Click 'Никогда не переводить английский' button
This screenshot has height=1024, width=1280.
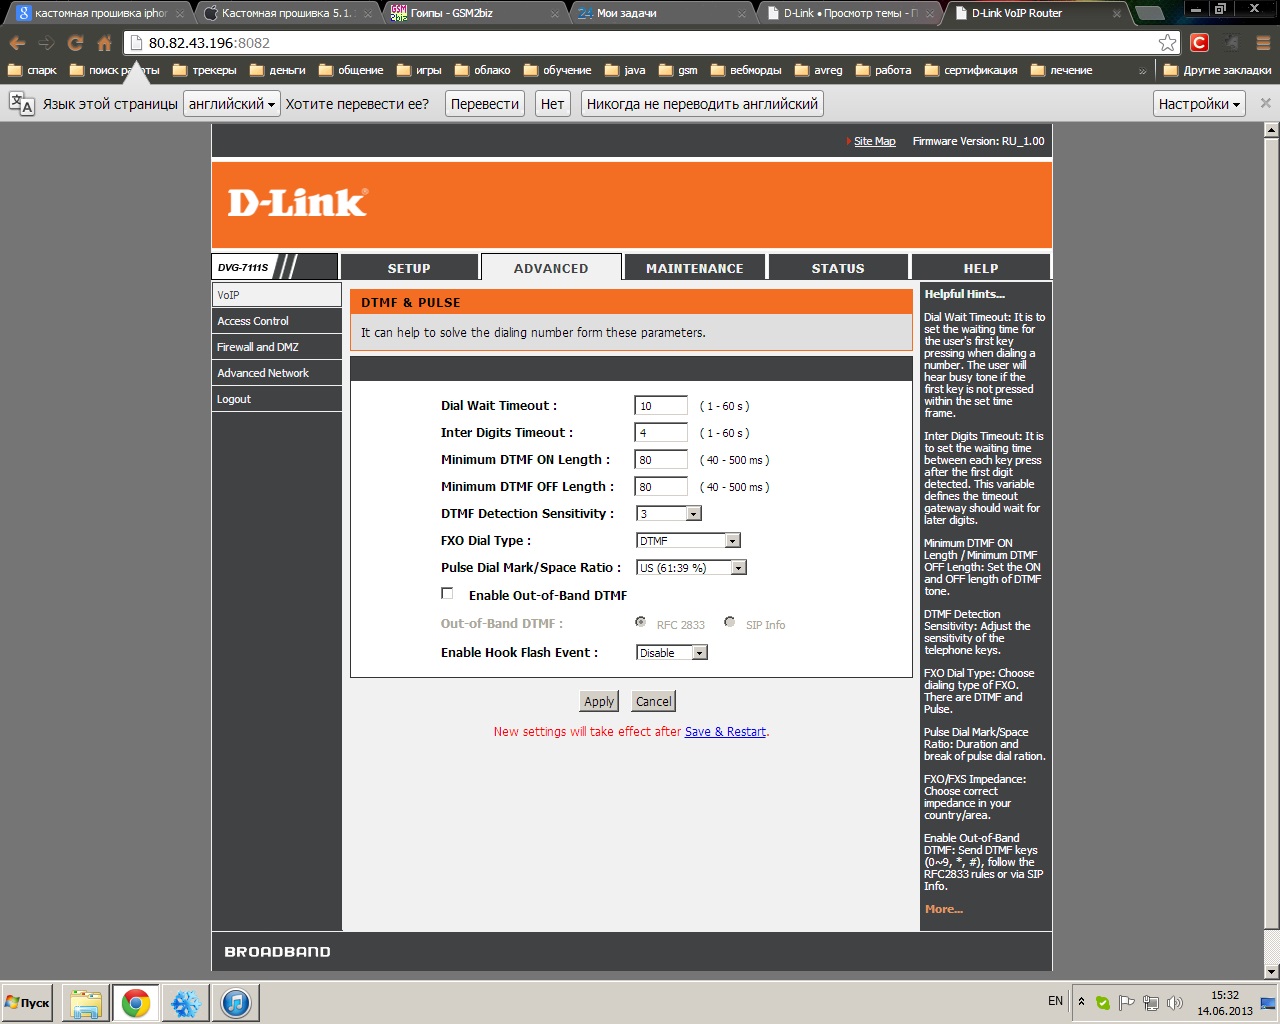point(702,104)
